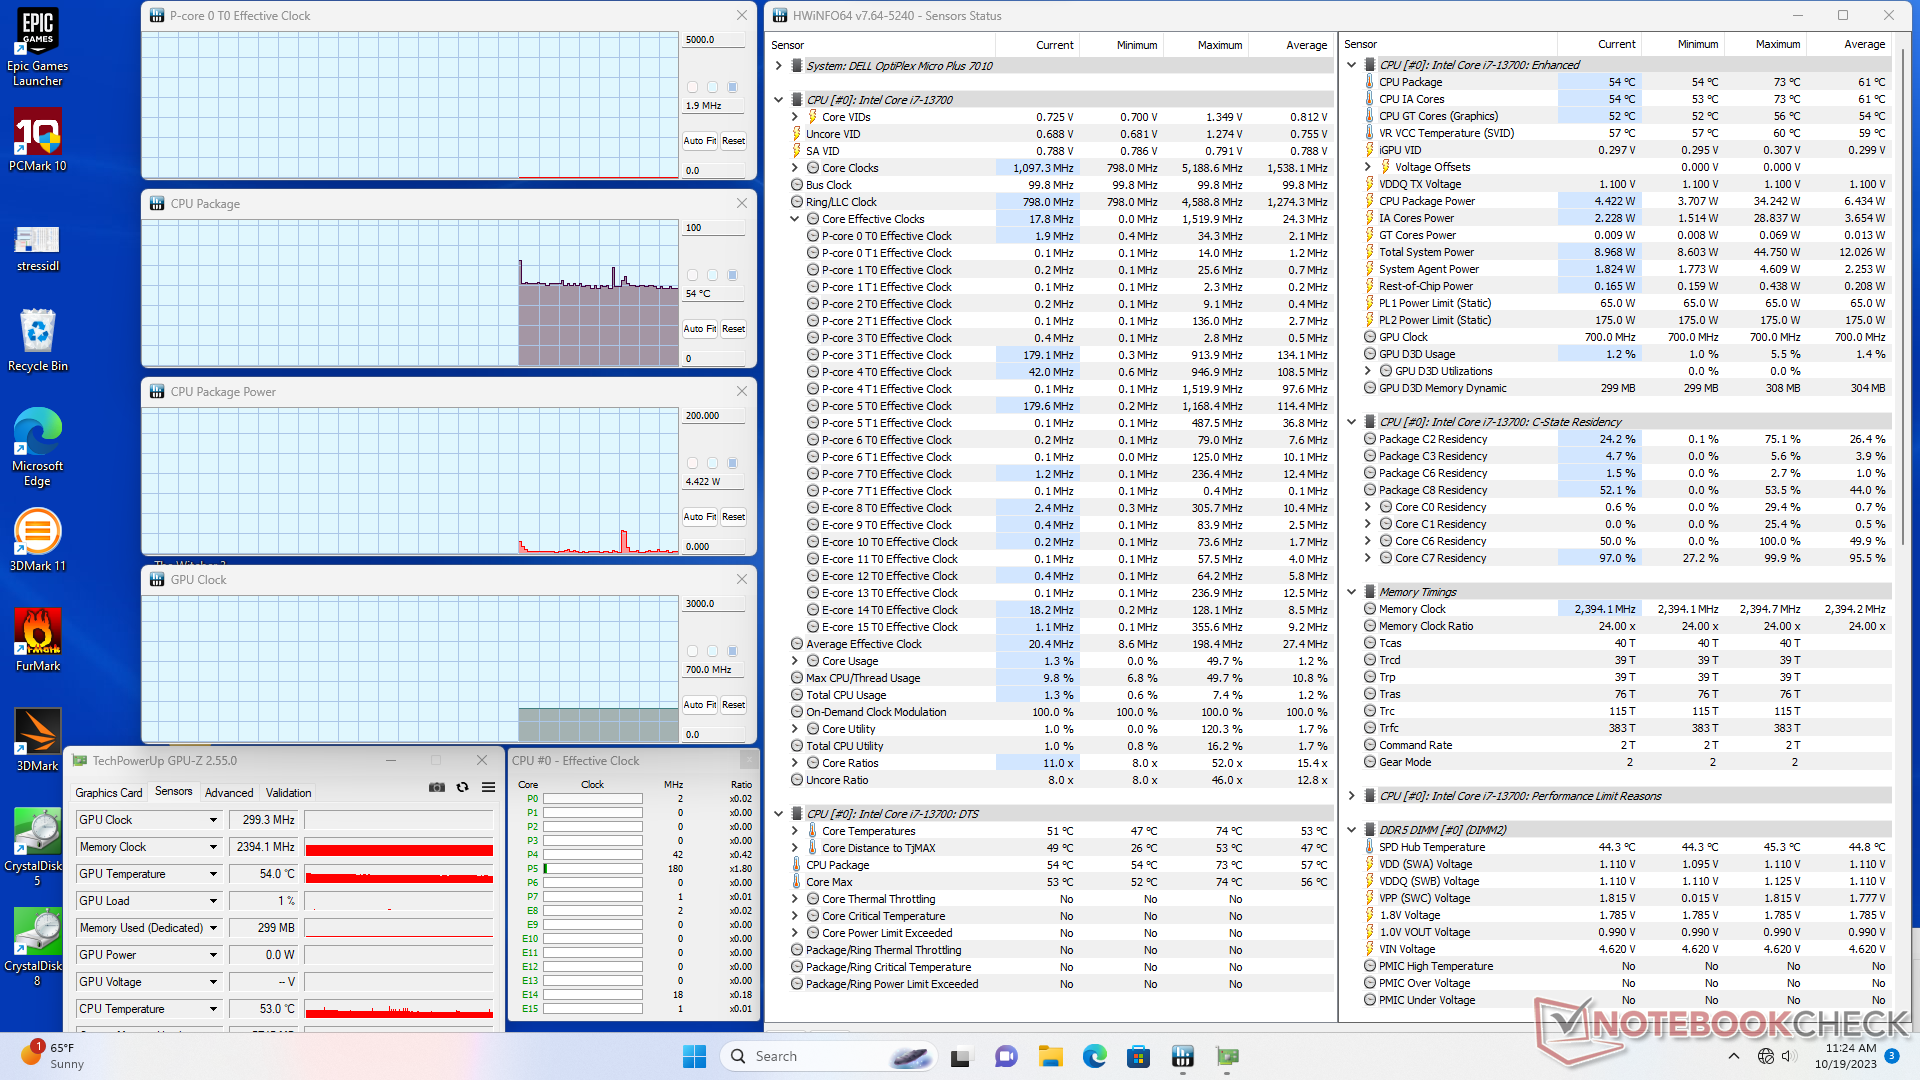1920x1080 pixels.
Task: Open the GPU-Z hamburger menu
Action: [488, 787]
